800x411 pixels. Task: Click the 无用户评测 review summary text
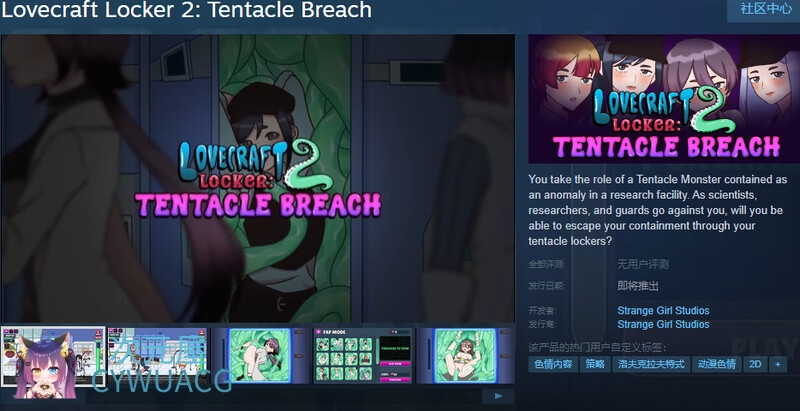(643, 264)
